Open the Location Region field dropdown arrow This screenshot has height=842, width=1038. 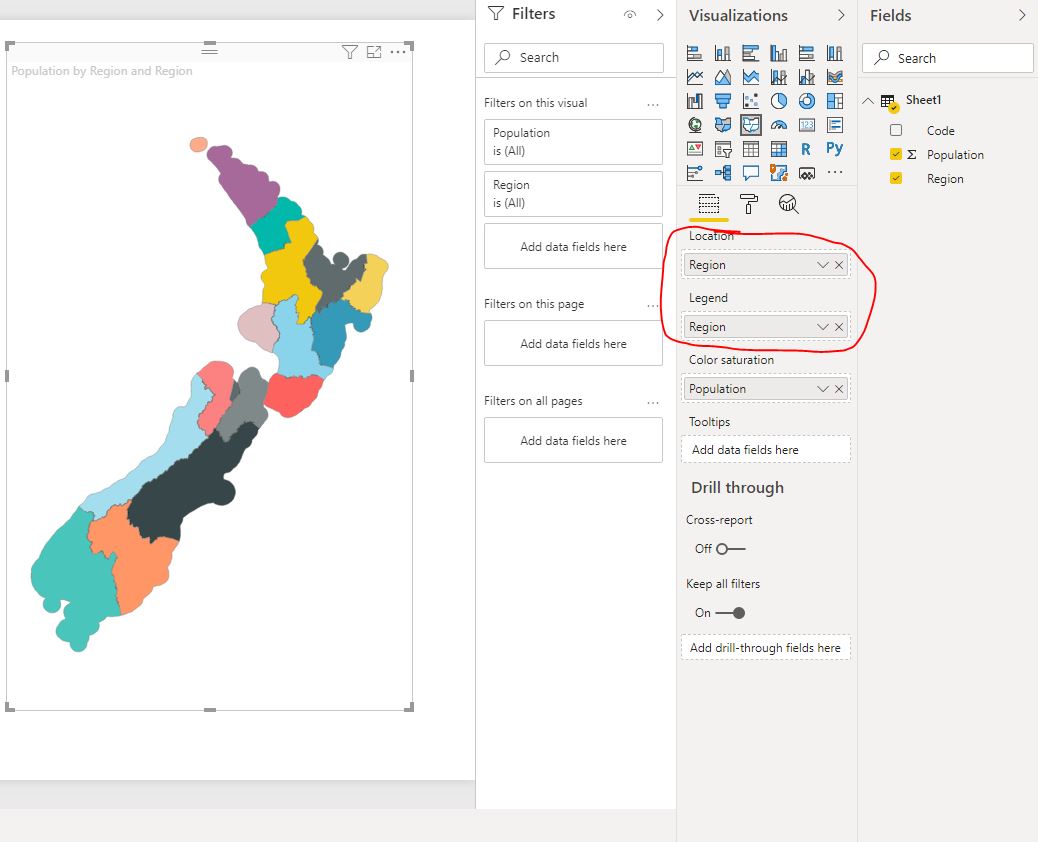(823, 265)
